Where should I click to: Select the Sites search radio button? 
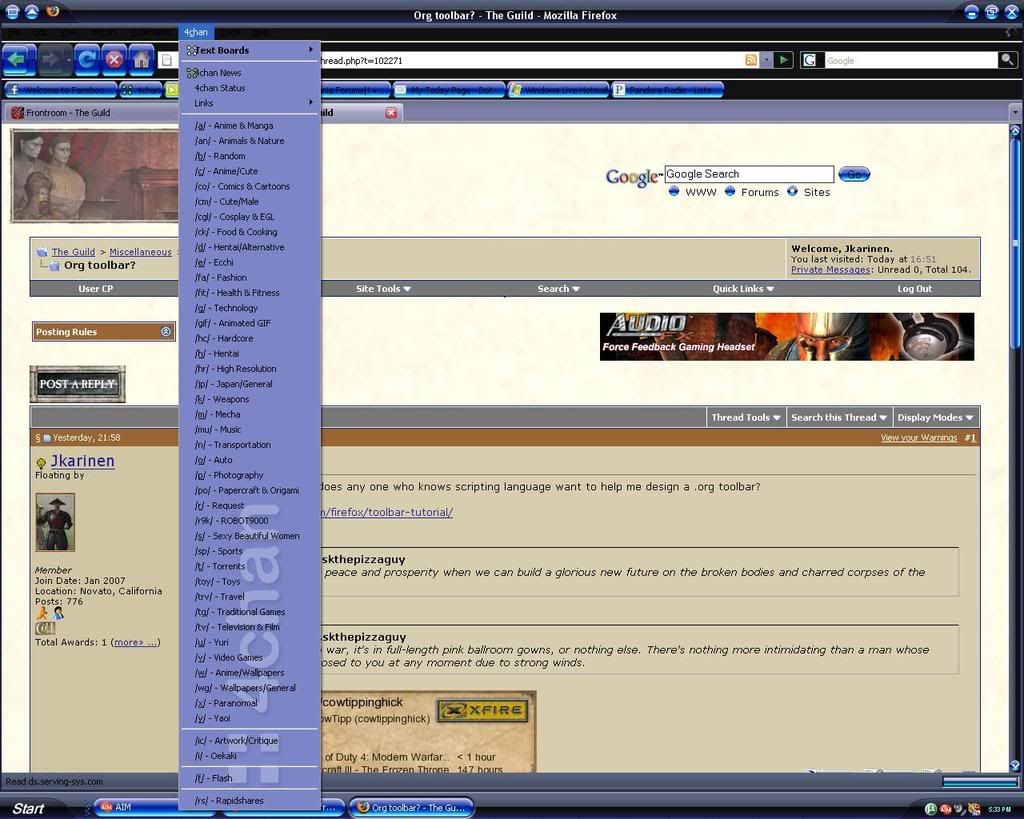[x=792, y=191]
